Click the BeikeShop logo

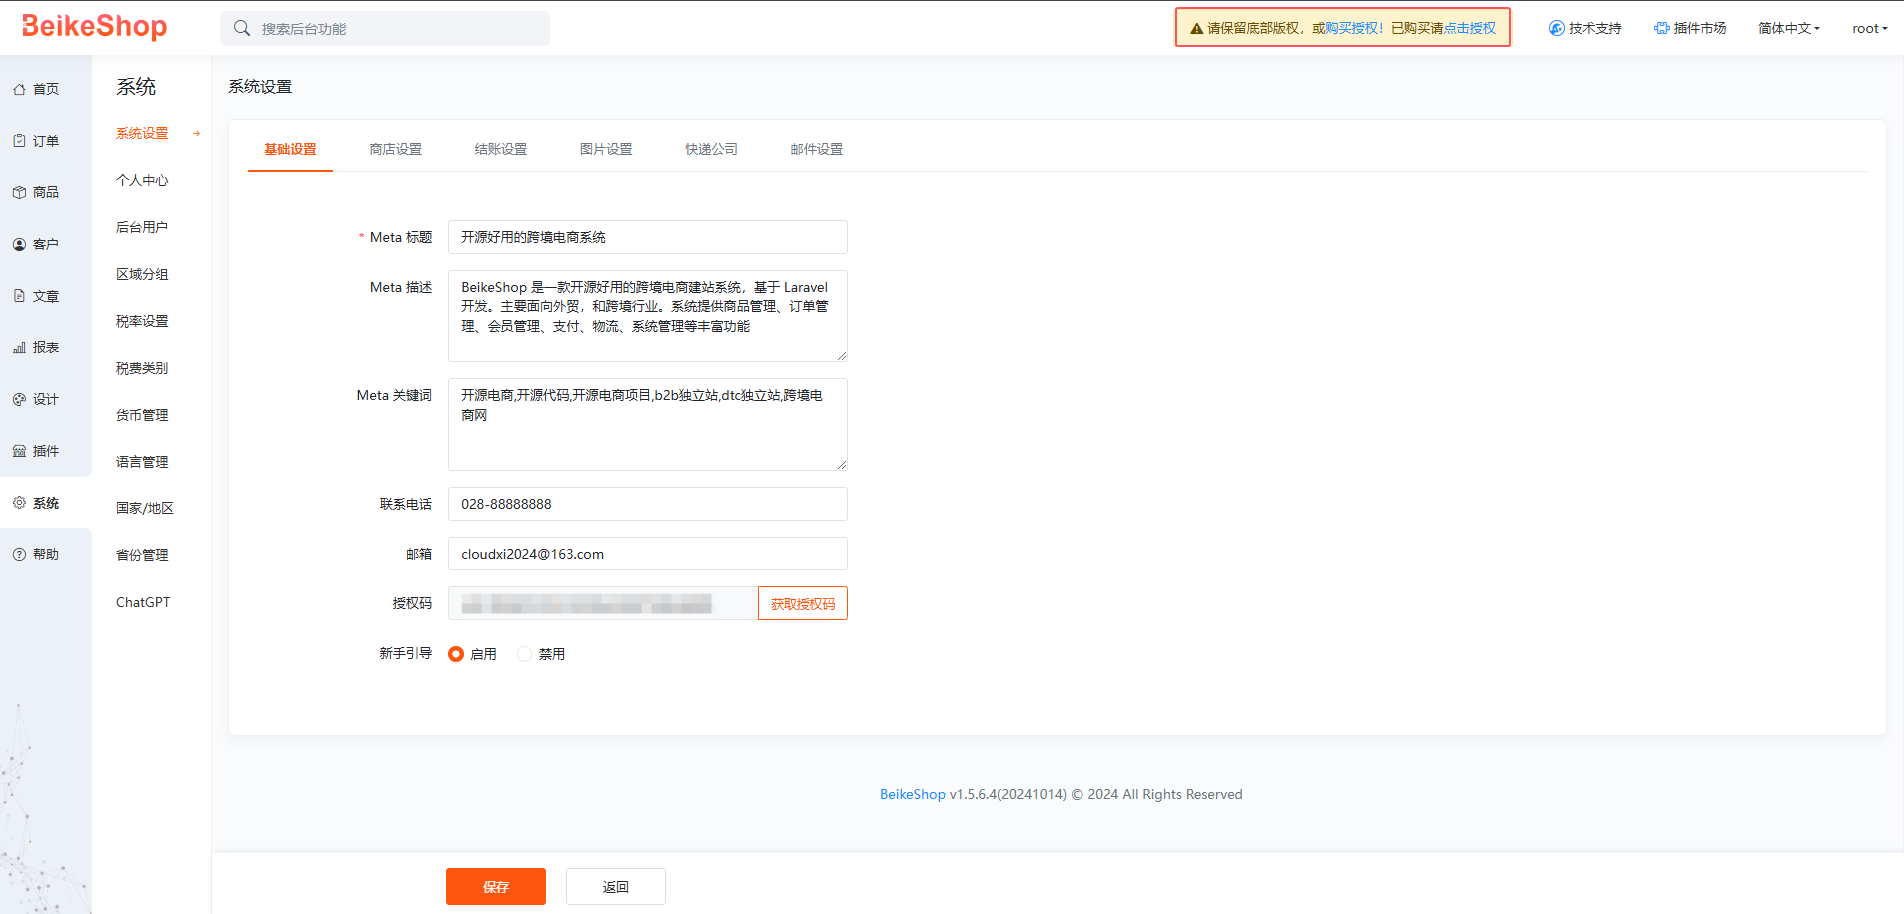95,27
